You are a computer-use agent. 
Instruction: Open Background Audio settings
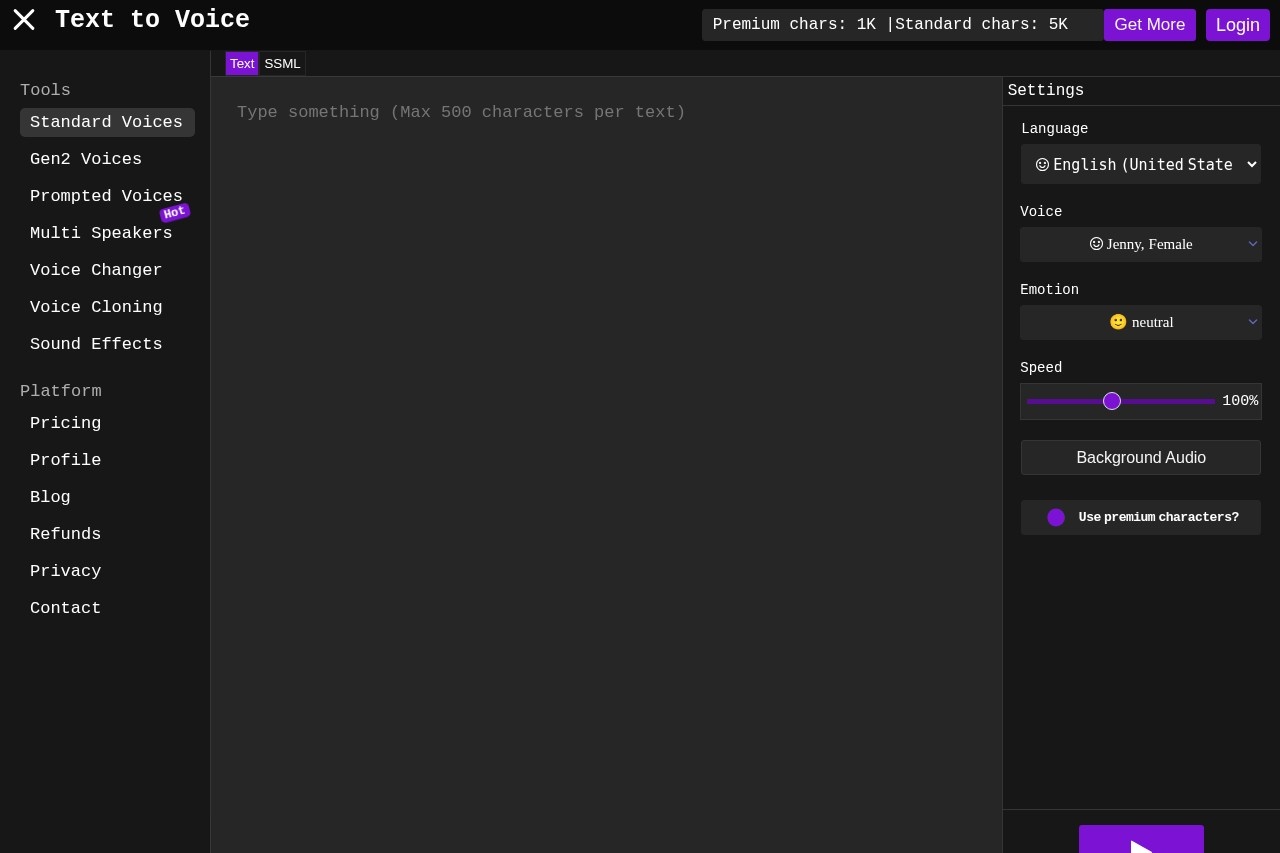click(x=1141, y=457)
